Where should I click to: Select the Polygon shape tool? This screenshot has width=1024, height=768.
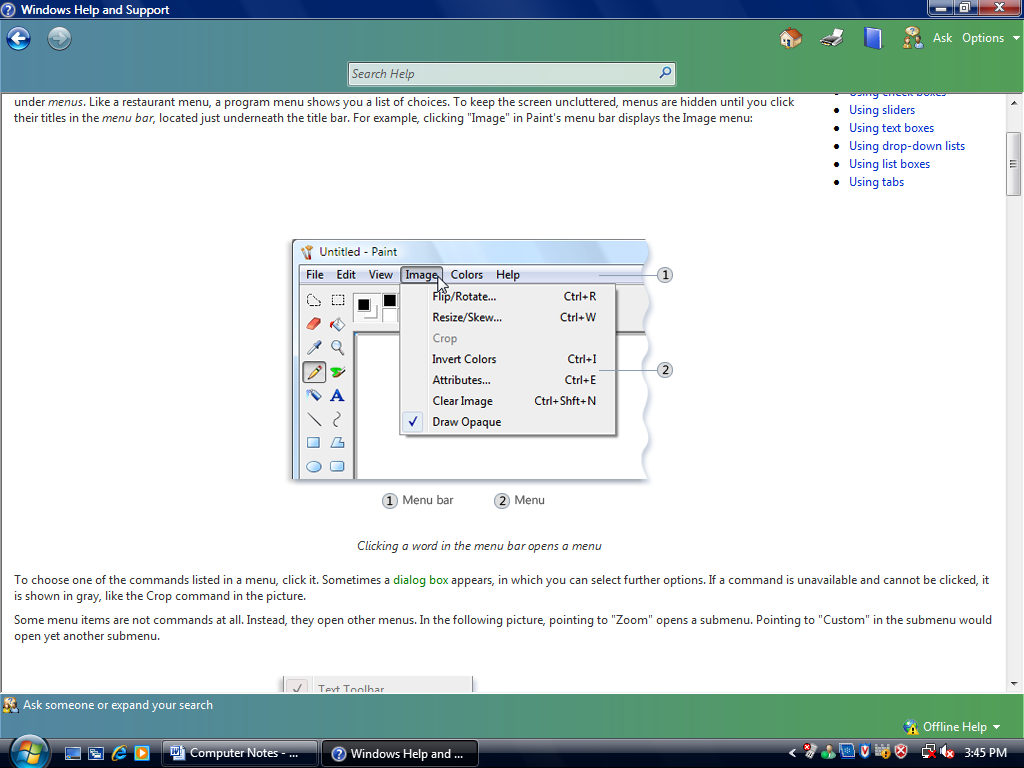point(338,443)
